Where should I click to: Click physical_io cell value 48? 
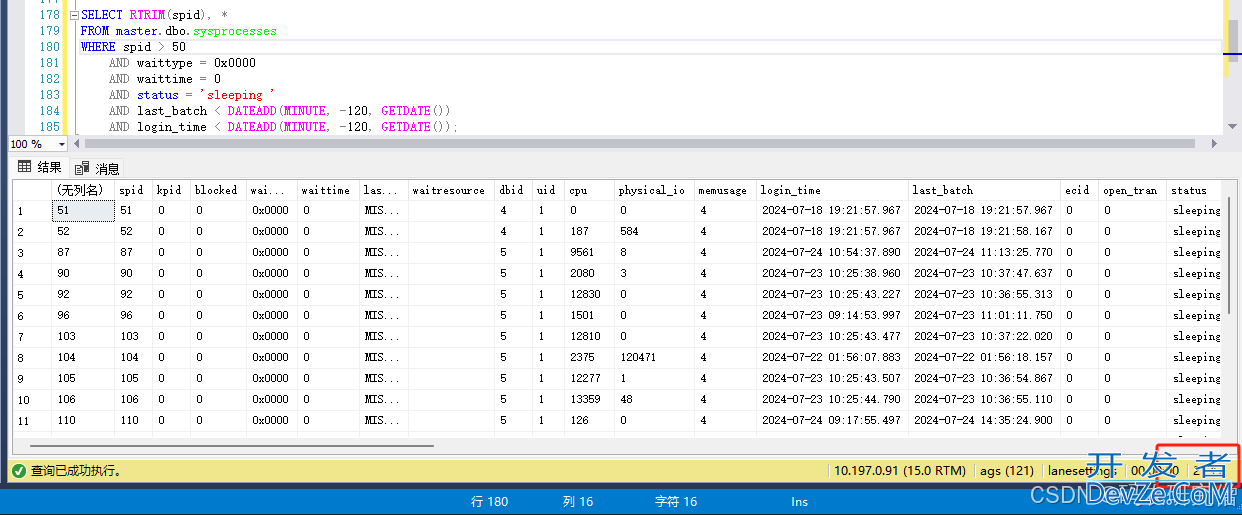(x=654, y=399)
